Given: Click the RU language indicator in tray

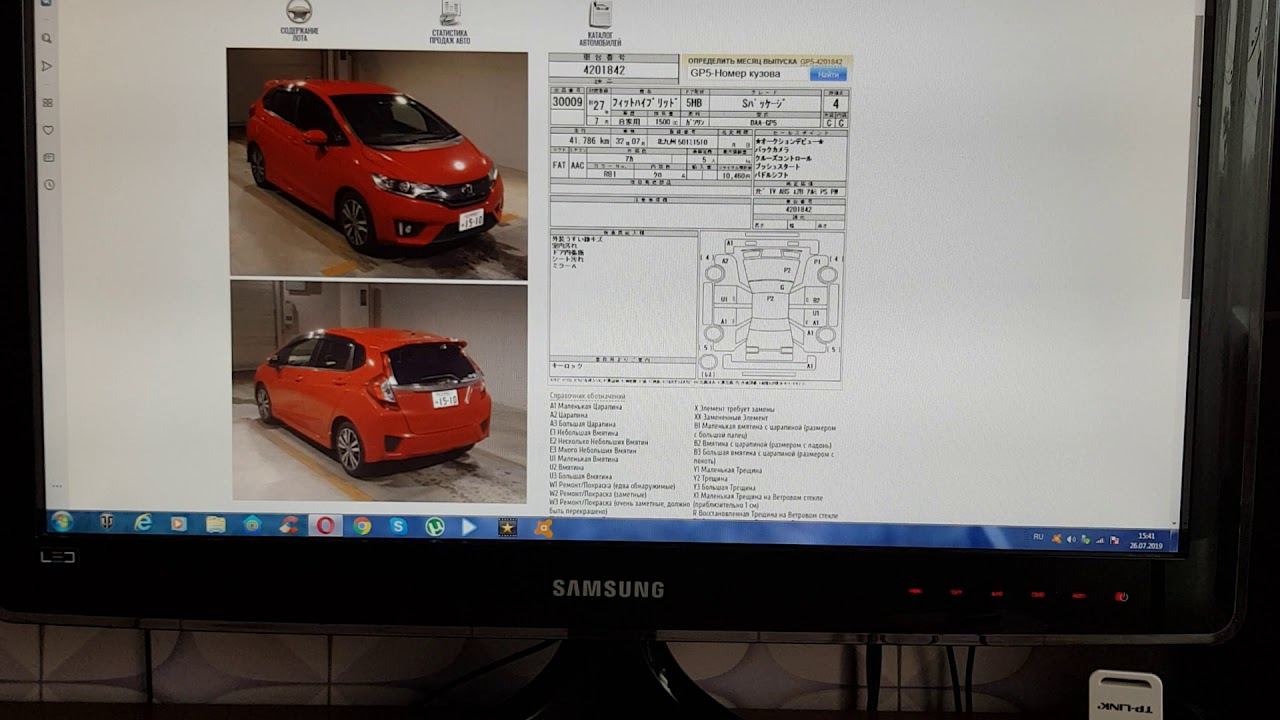Looking at the screenshot, I should pos(1038,537).
